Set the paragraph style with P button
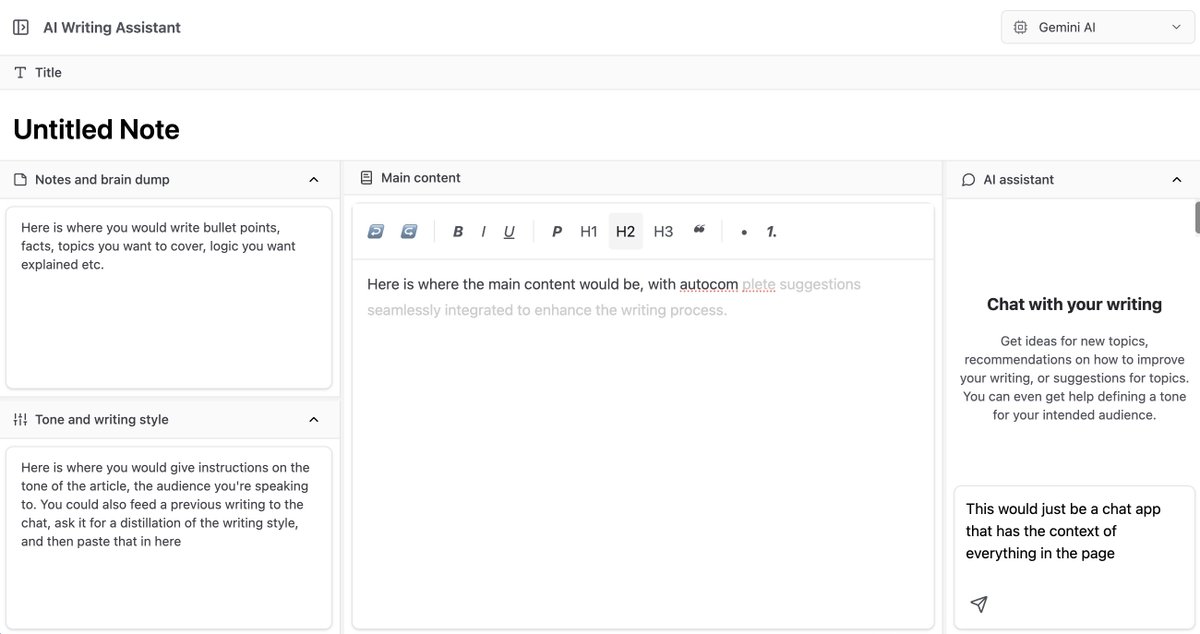 (557, 231)
